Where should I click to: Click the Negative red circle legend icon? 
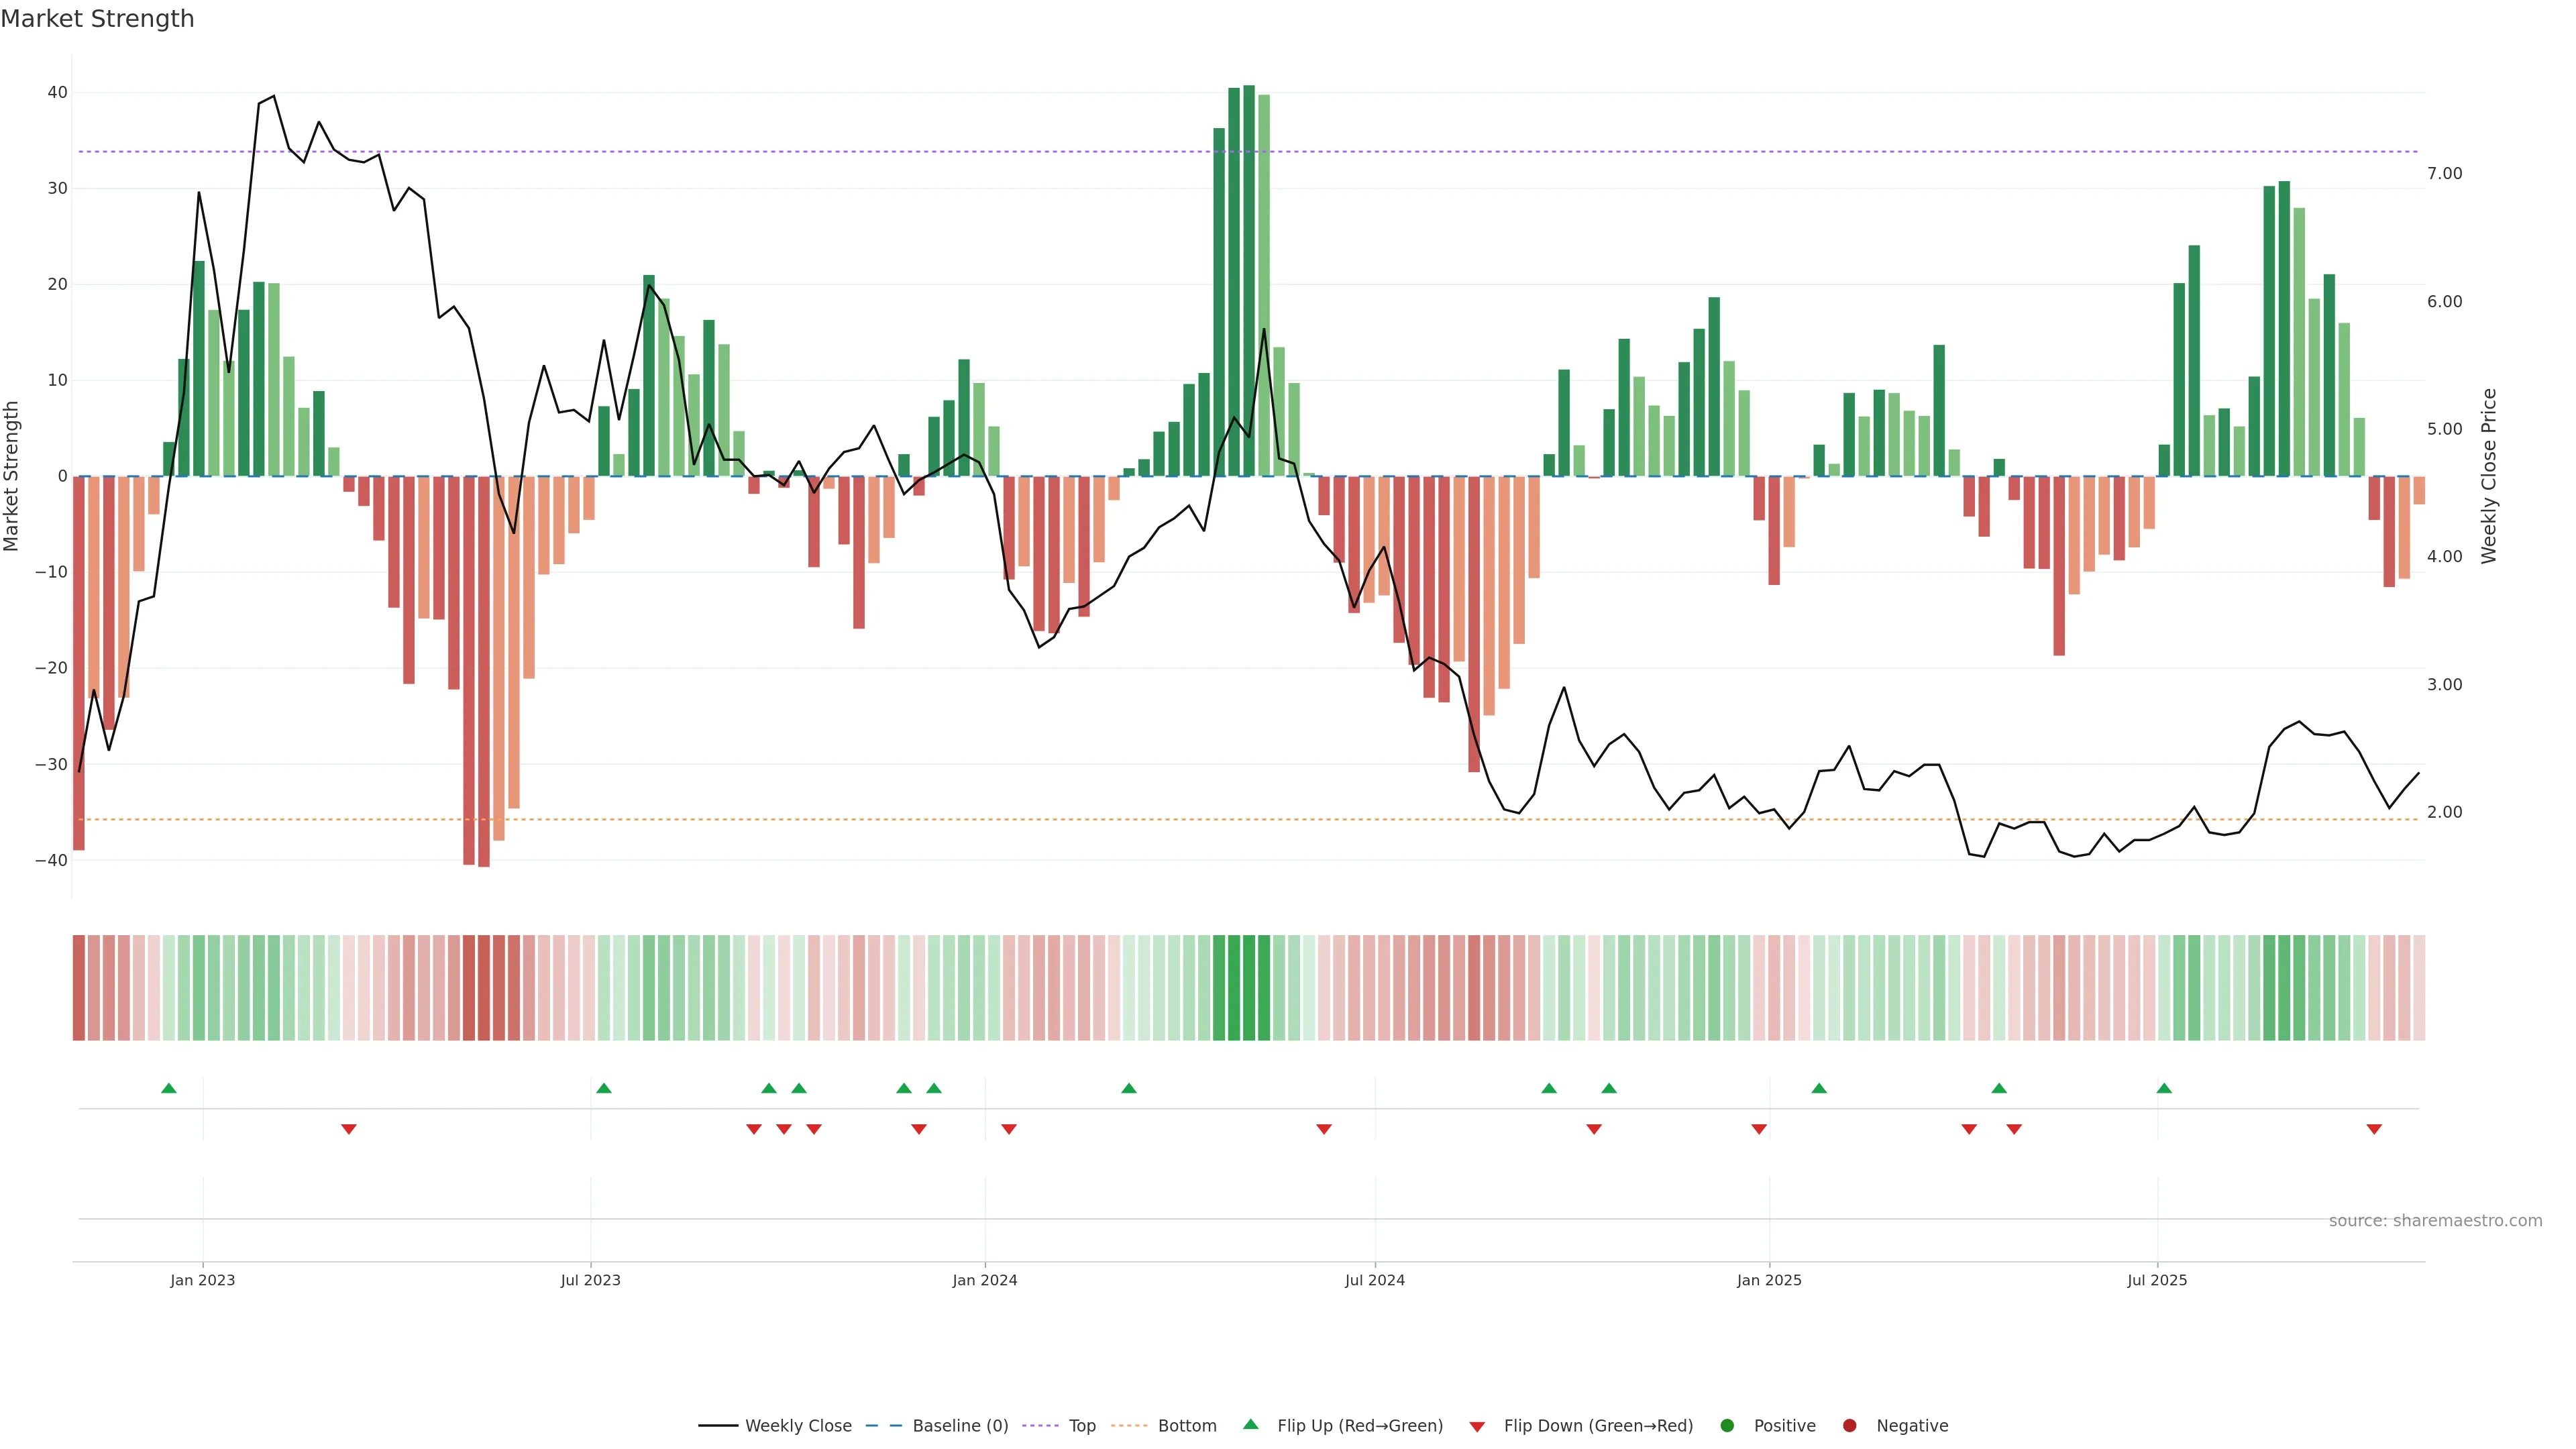pyautogui.click(x=1849, y=1426)
